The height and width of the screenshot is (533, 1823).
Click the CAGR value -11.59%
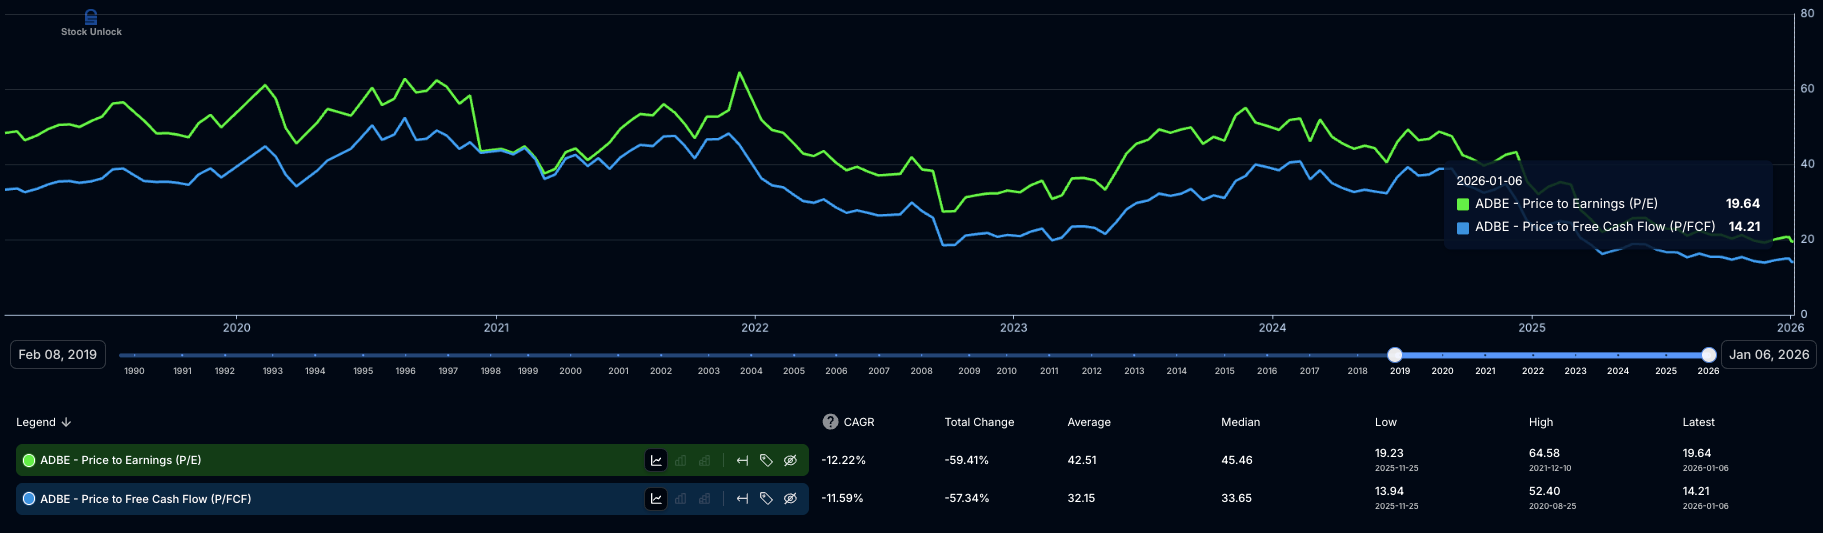pyautogui.click(x=842, y=498)
